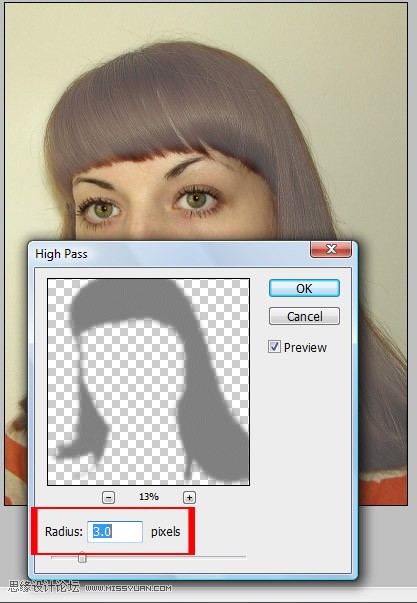
Task: Click the Radius value field
Action: [x=115, y=532]
